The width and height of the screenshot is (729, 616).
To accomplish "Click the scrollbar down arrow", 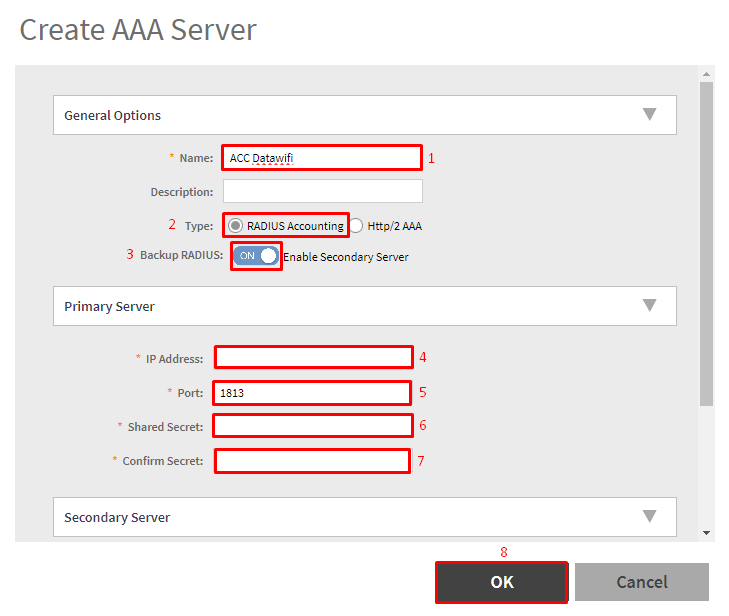I will tap(706, 533).
